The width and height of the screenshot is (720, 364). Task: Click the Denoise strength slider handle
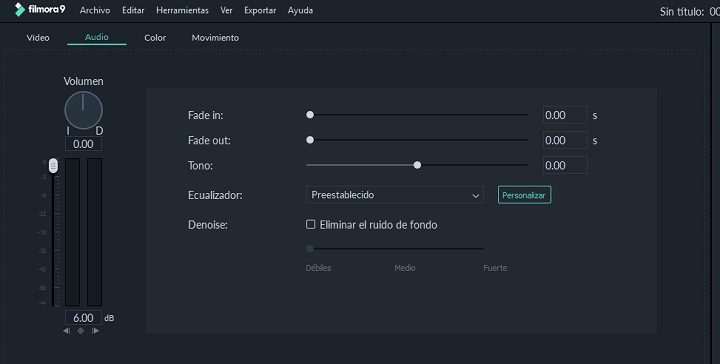pos(310,248)
